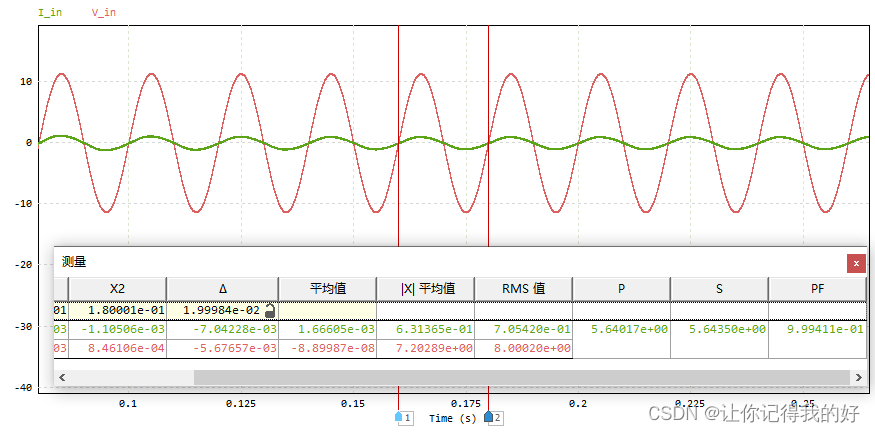The height and width of the screenshot is (432, 875).
Task: Click the S column header
Action: pos(719,289)
